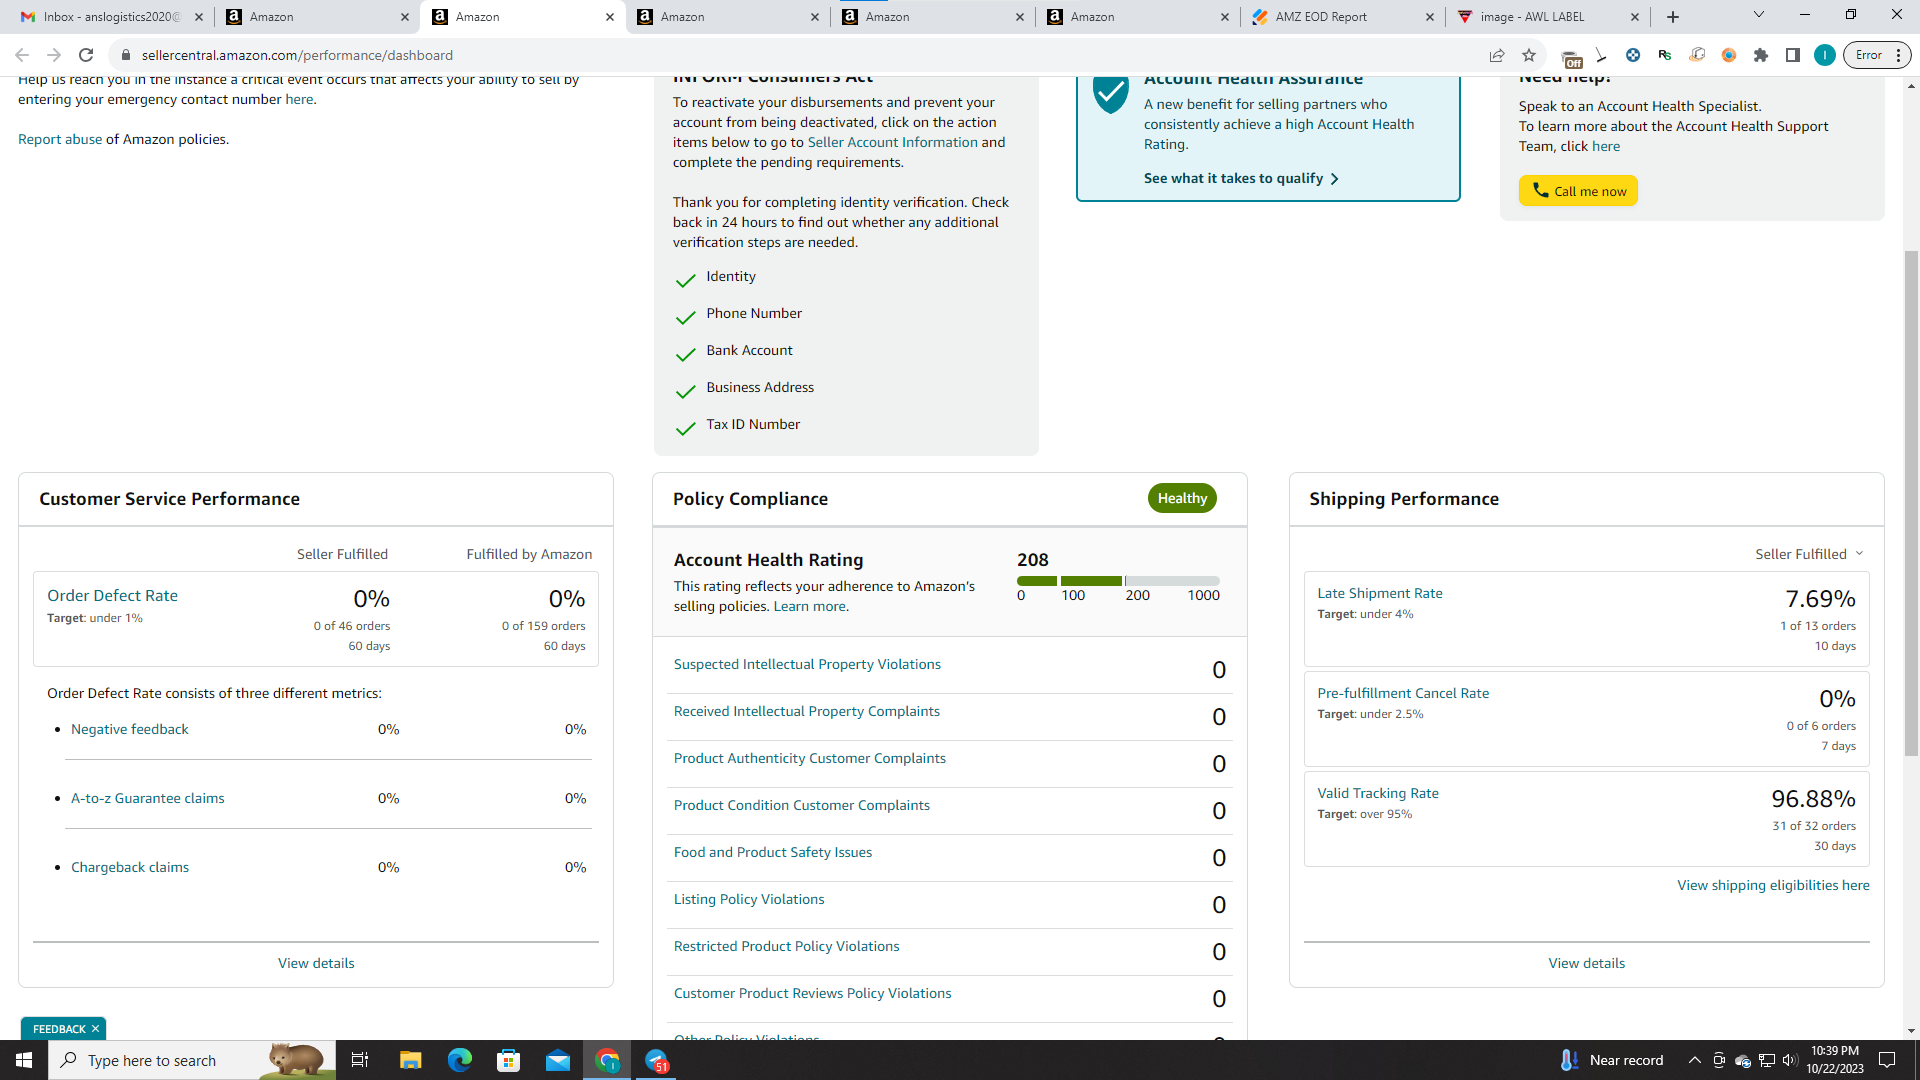Bookmark this tab with the star icon

pyautogui.click(x=1529, y=55)
